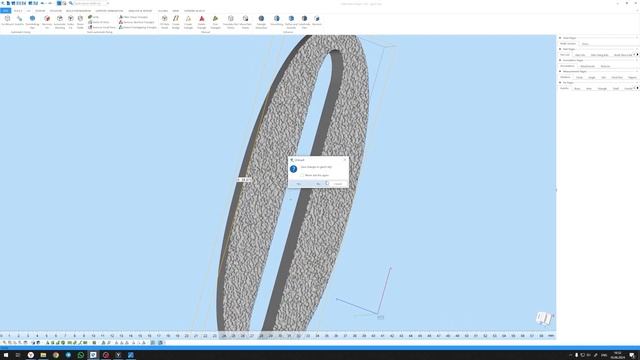Close the Unload dialog with X
This screenshot has height=360, width=640.
coord(345,160)
